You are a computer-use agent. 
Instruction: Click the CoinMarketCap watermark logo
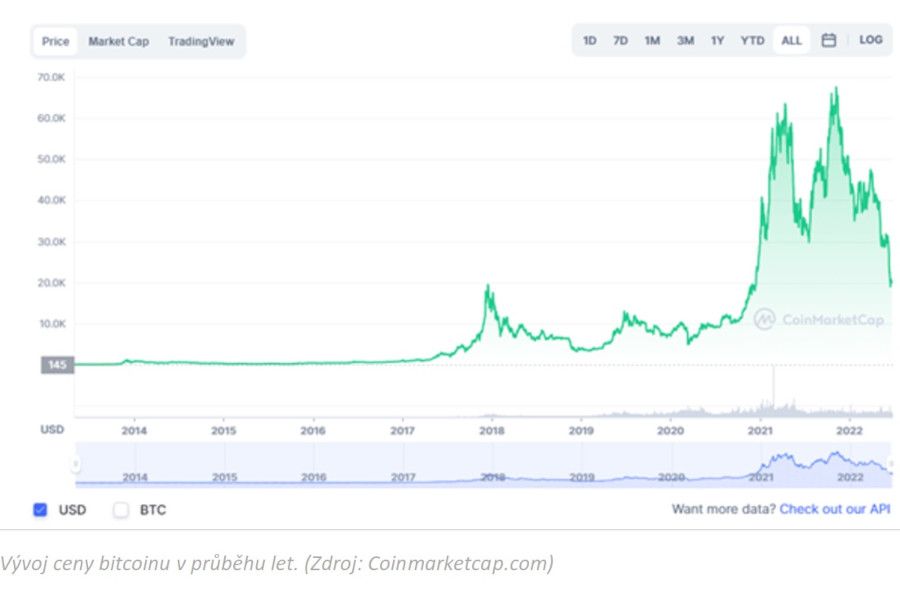(818, 319)
